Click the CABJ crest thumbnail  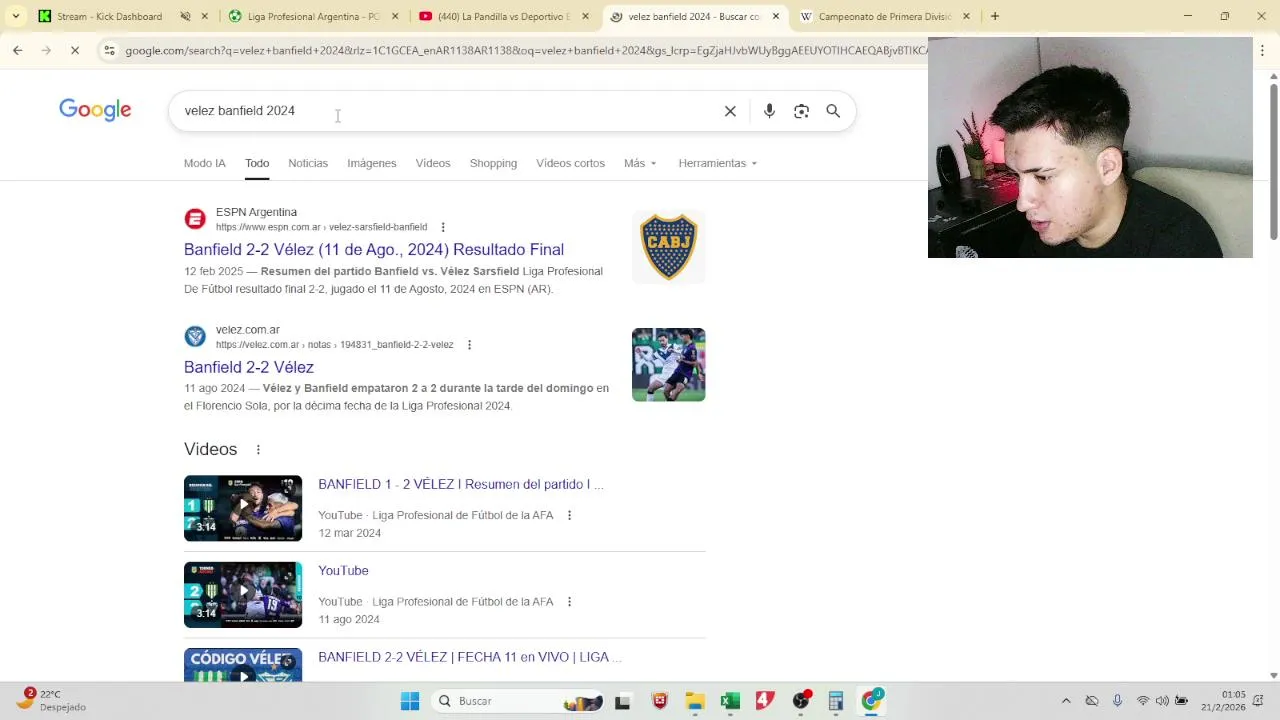pos(669,247)
